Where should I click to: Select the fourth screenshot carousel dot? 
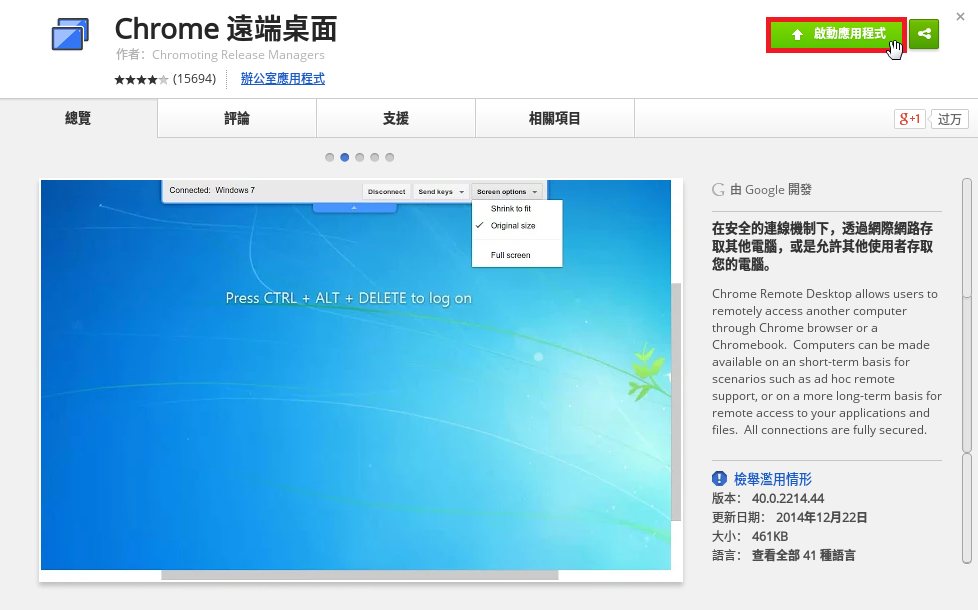[x=374, y=157]
